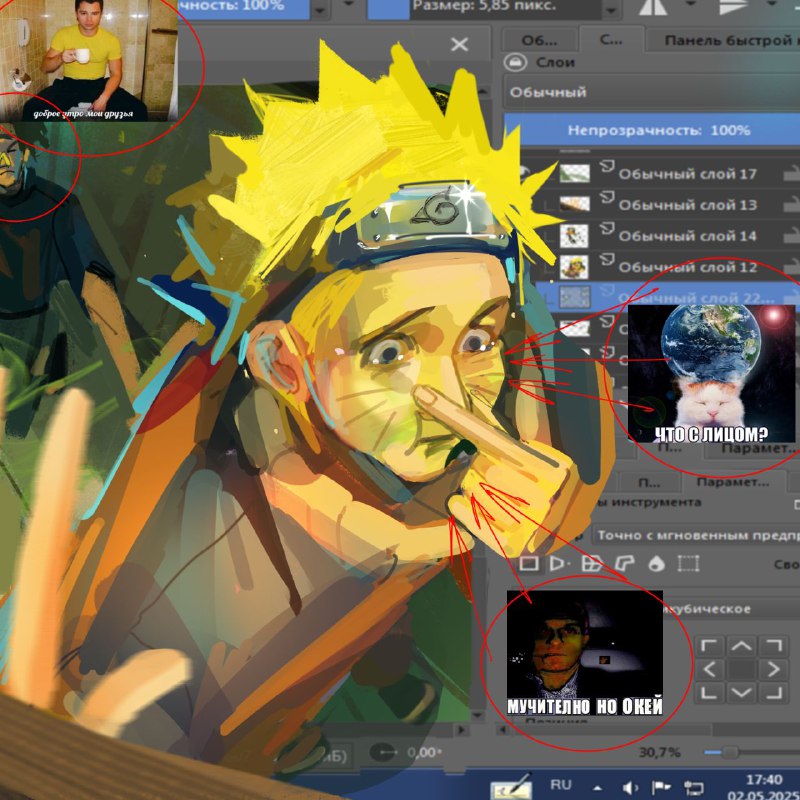This screenshot has height=800, width=800.
Task: Adjust the Размер 5,85 пикс. slider
Action: pyautogui.click(x=484, y=10)
